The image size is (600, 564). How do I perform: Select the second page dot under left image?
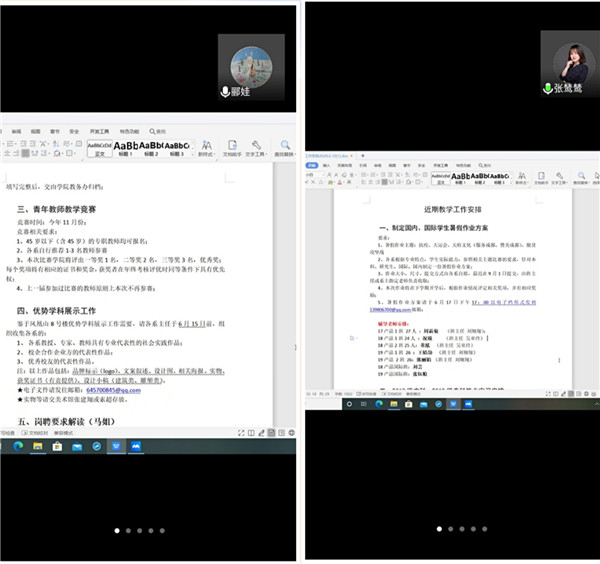point(128,530)
